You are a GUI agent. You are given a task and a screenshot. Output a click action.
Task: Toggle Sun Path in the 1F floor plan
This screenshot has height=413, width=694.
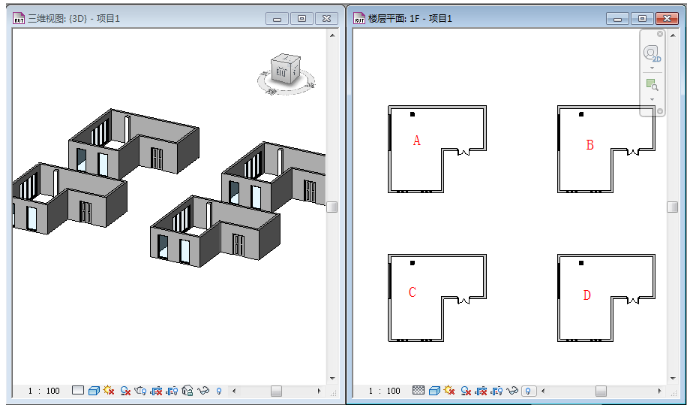pos(450,390)
